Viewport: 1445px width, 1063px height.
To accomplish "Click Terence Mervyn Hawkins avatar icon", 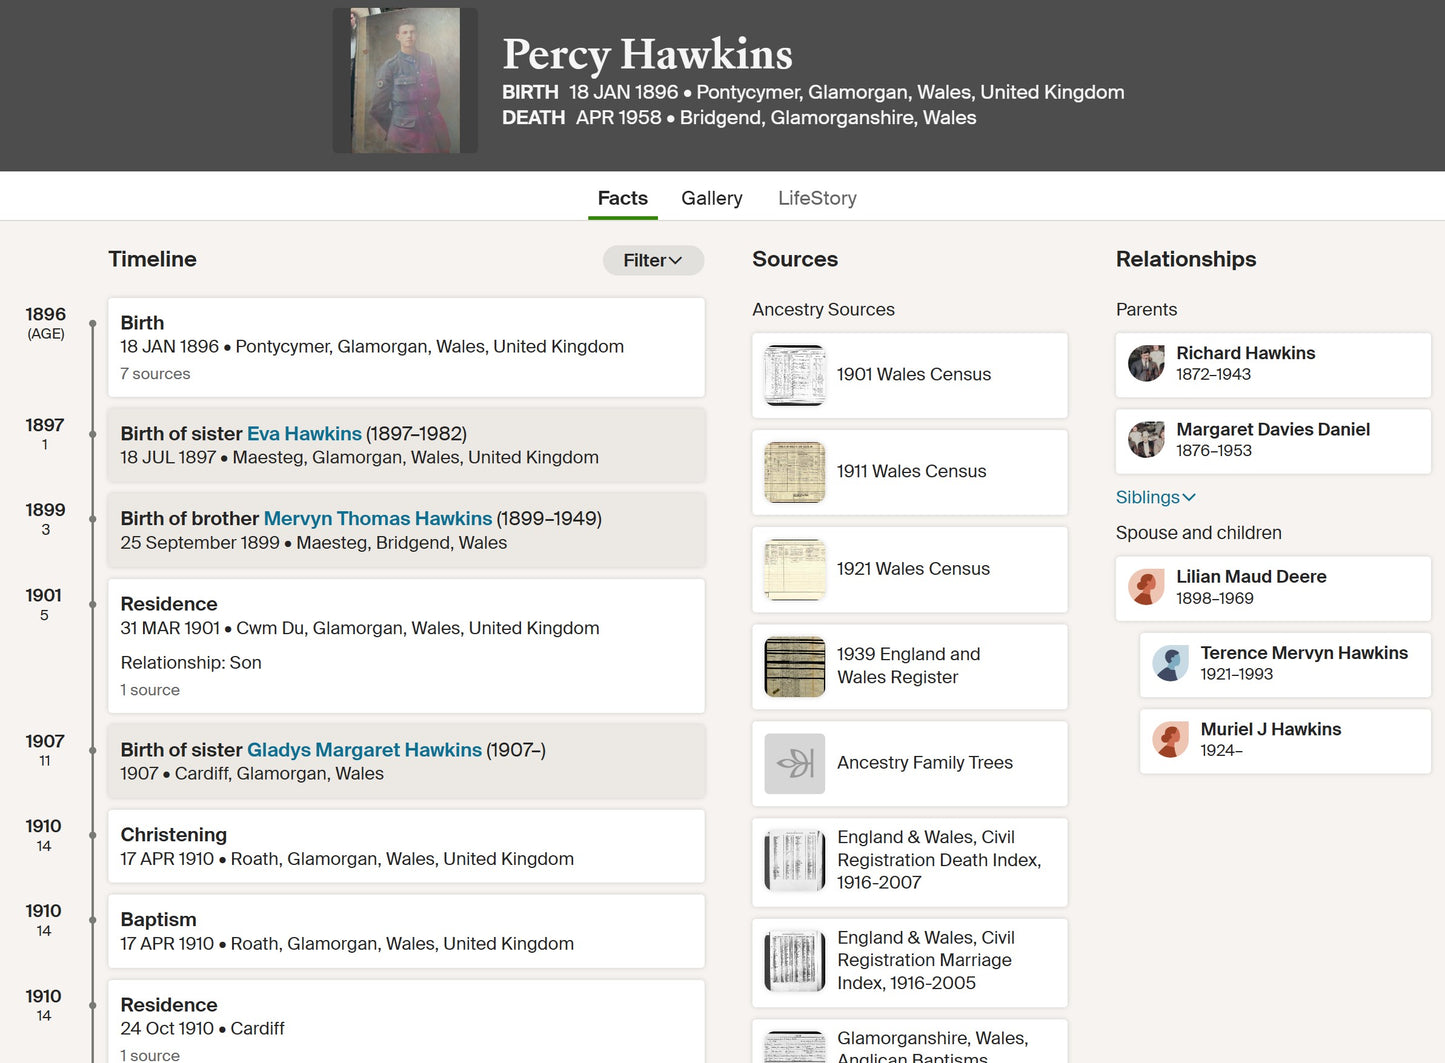I will coord(1170,663).
